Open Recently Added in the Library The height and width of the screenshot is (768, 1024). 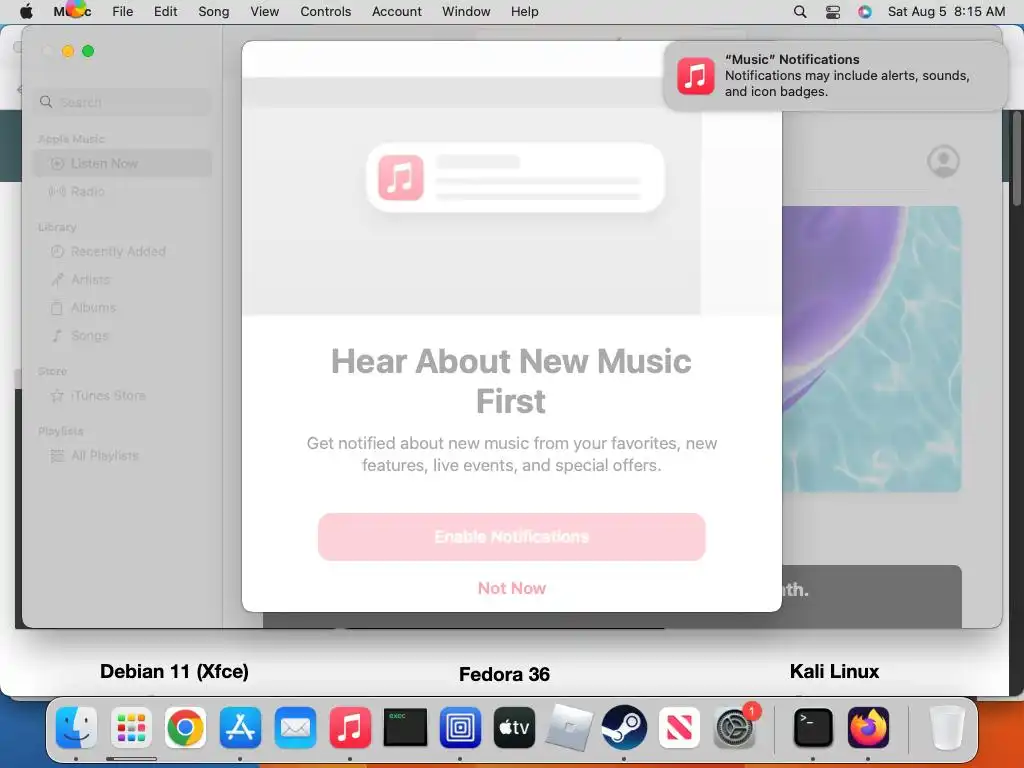tap(123, 251)
